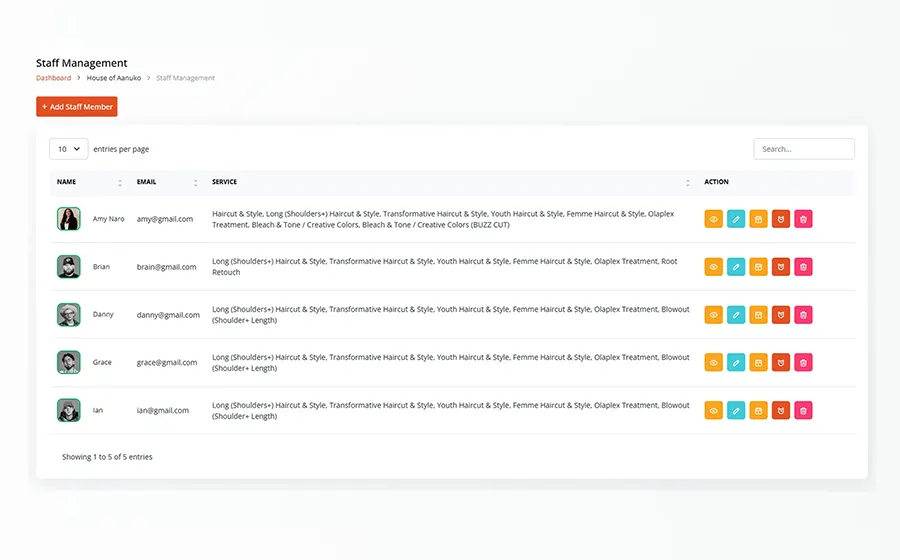Open the 10 entries per page dropdown
The width and height of the screenshot is (900, 560).
68,149
